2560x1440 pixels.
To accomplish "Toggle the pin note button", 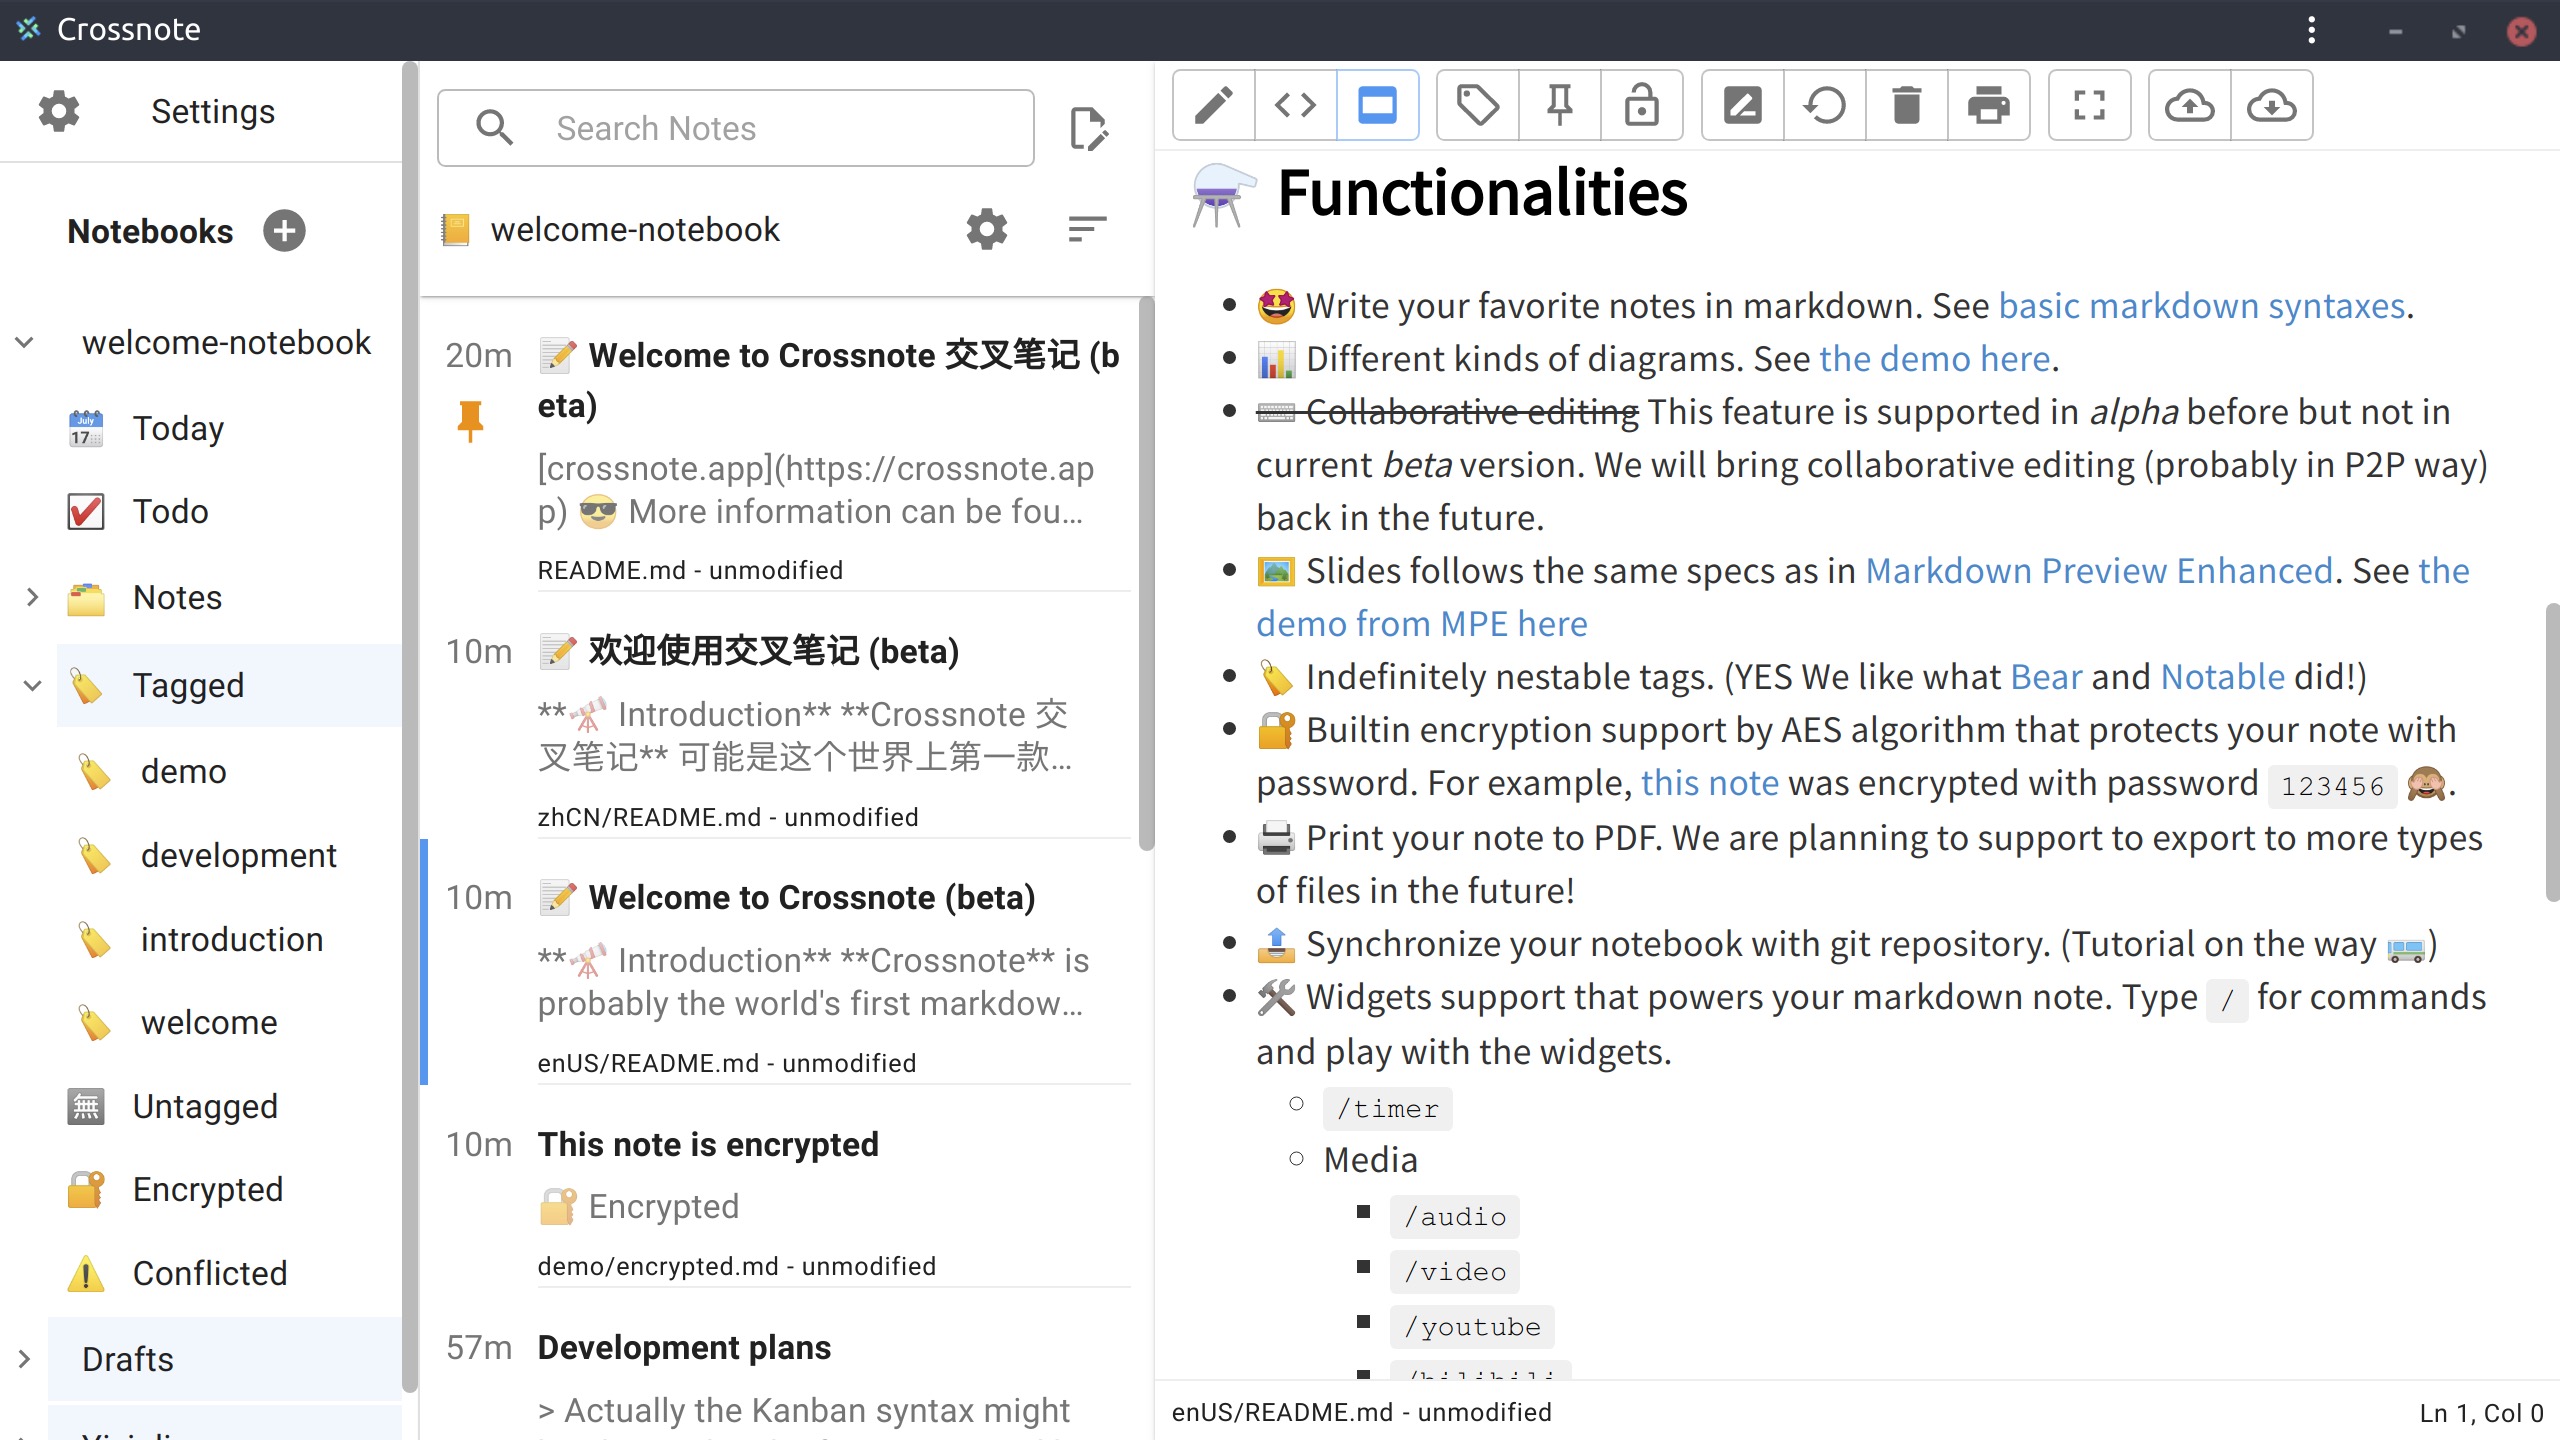I will [x=1559, y=105].
